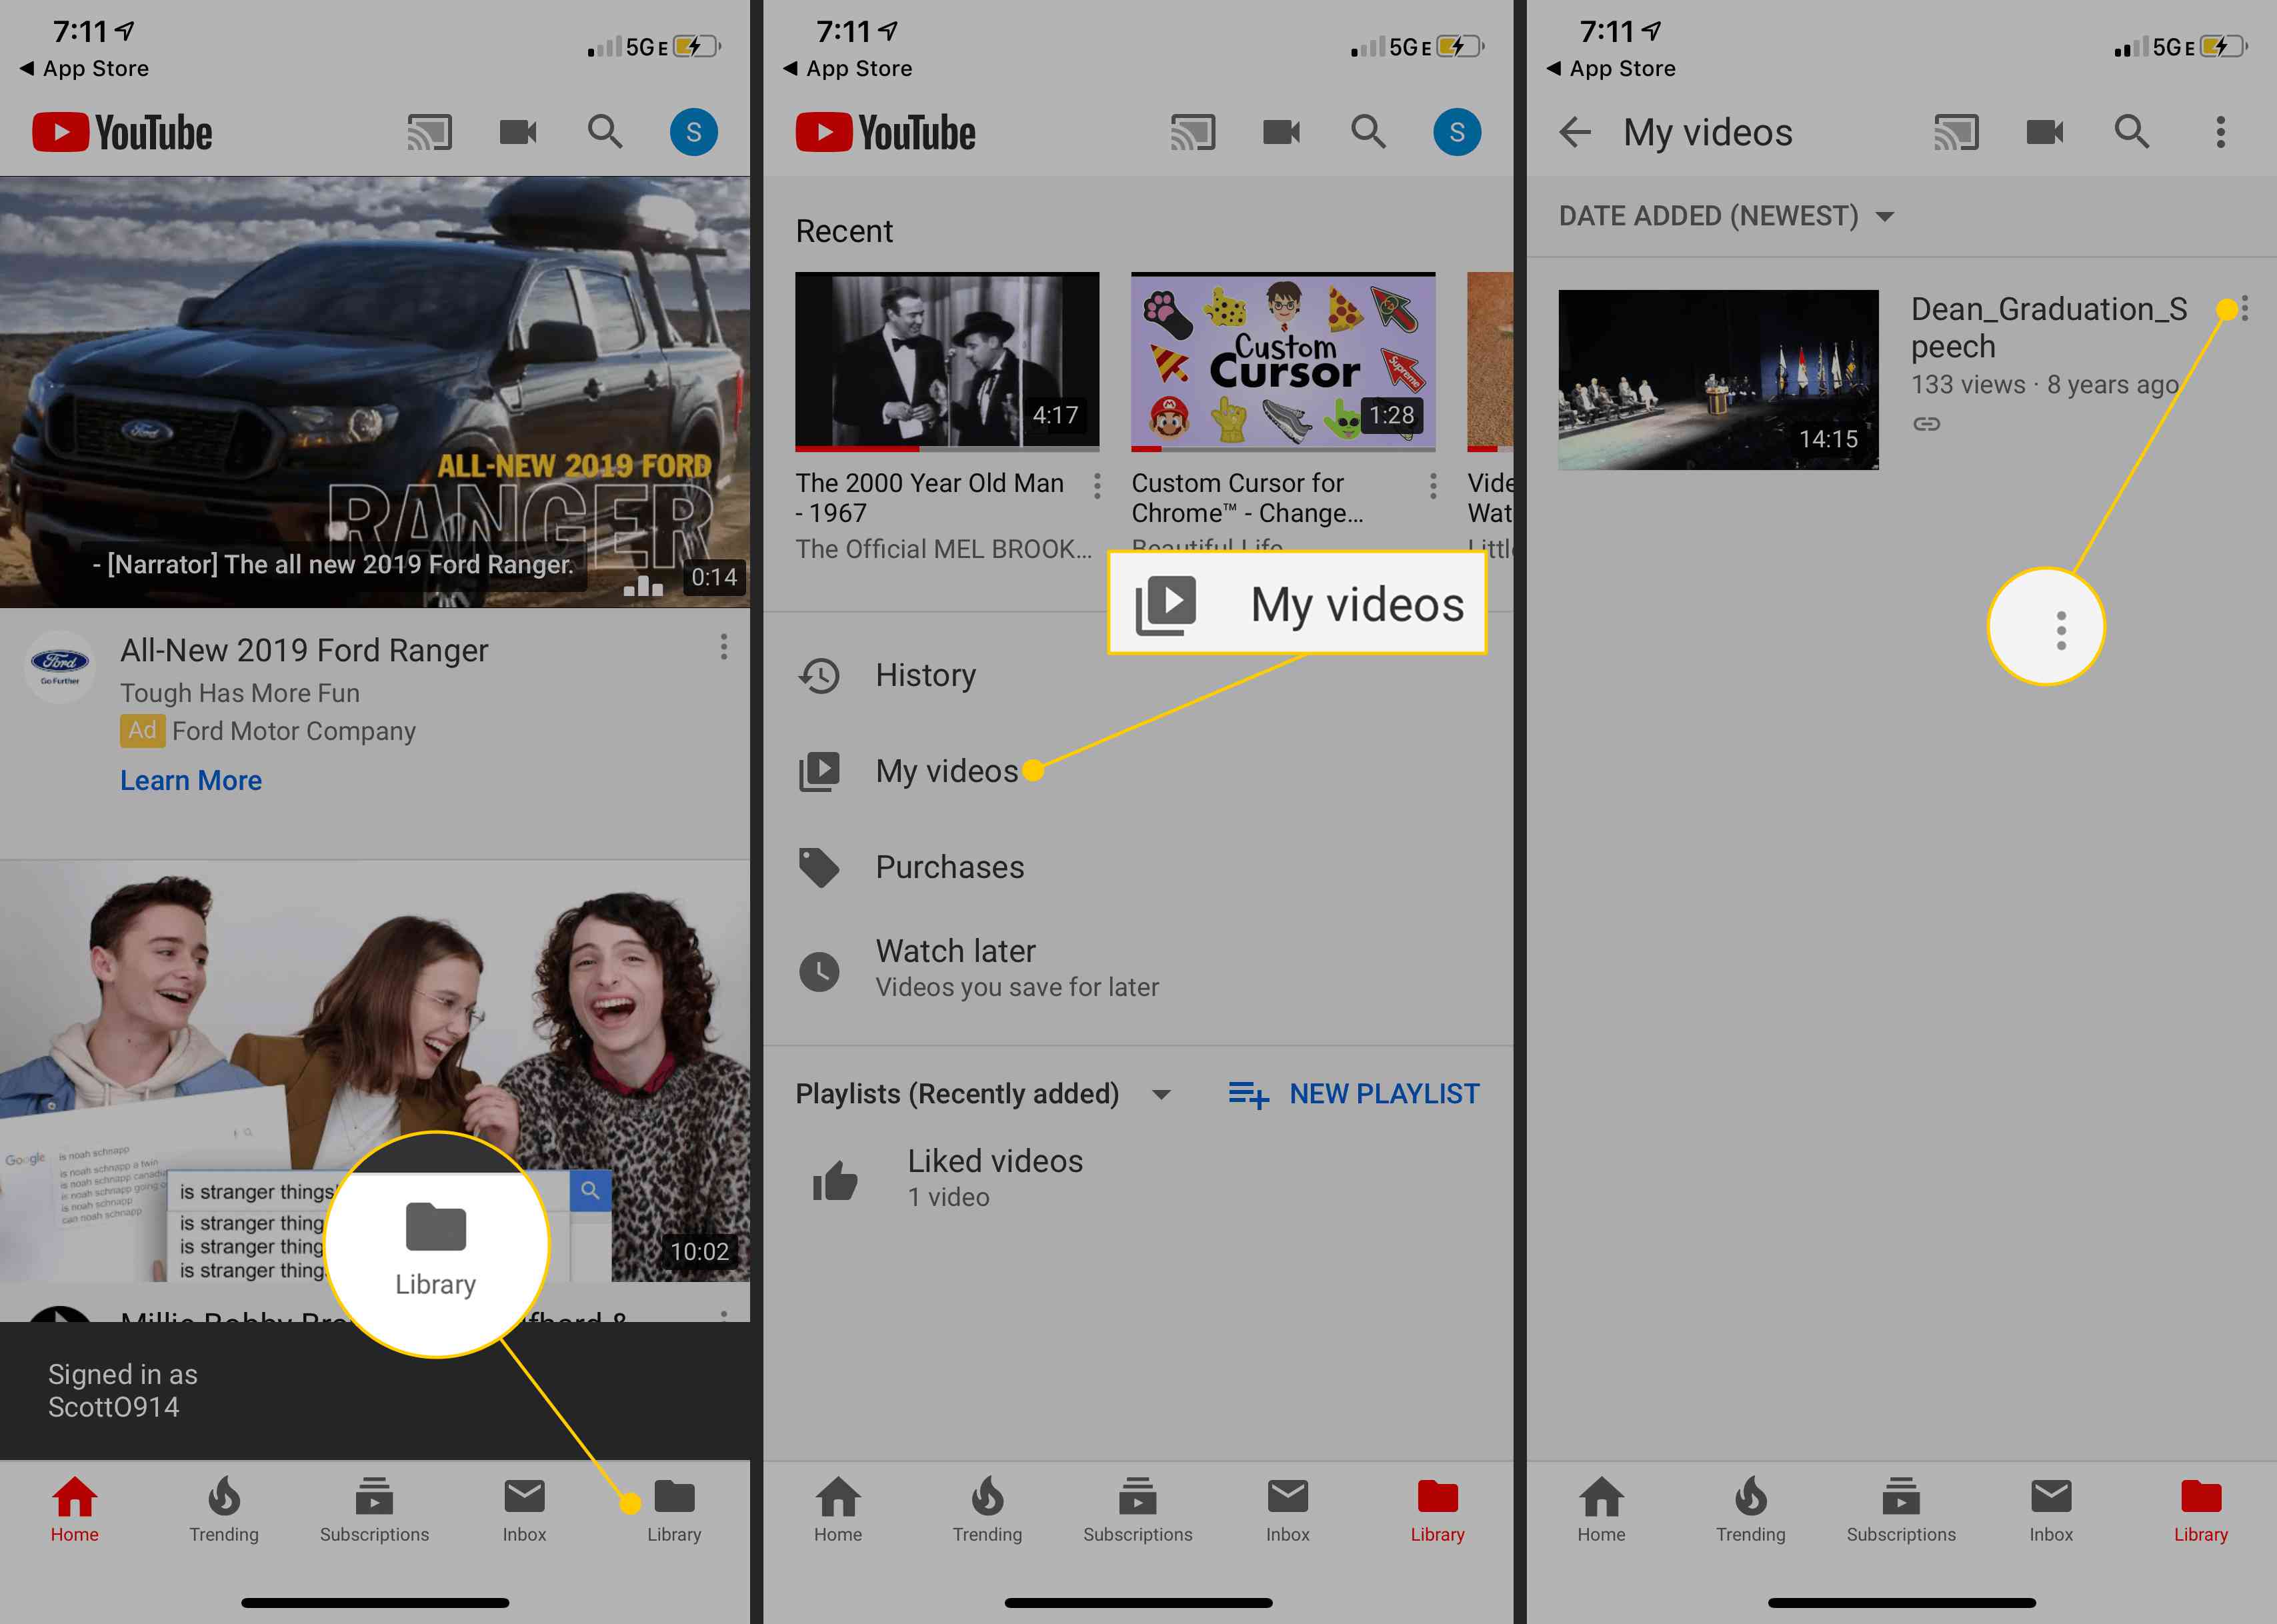
Task: Tap camera record icon in left phone screen
Action: pyautogui.click(x=518, y=132)
